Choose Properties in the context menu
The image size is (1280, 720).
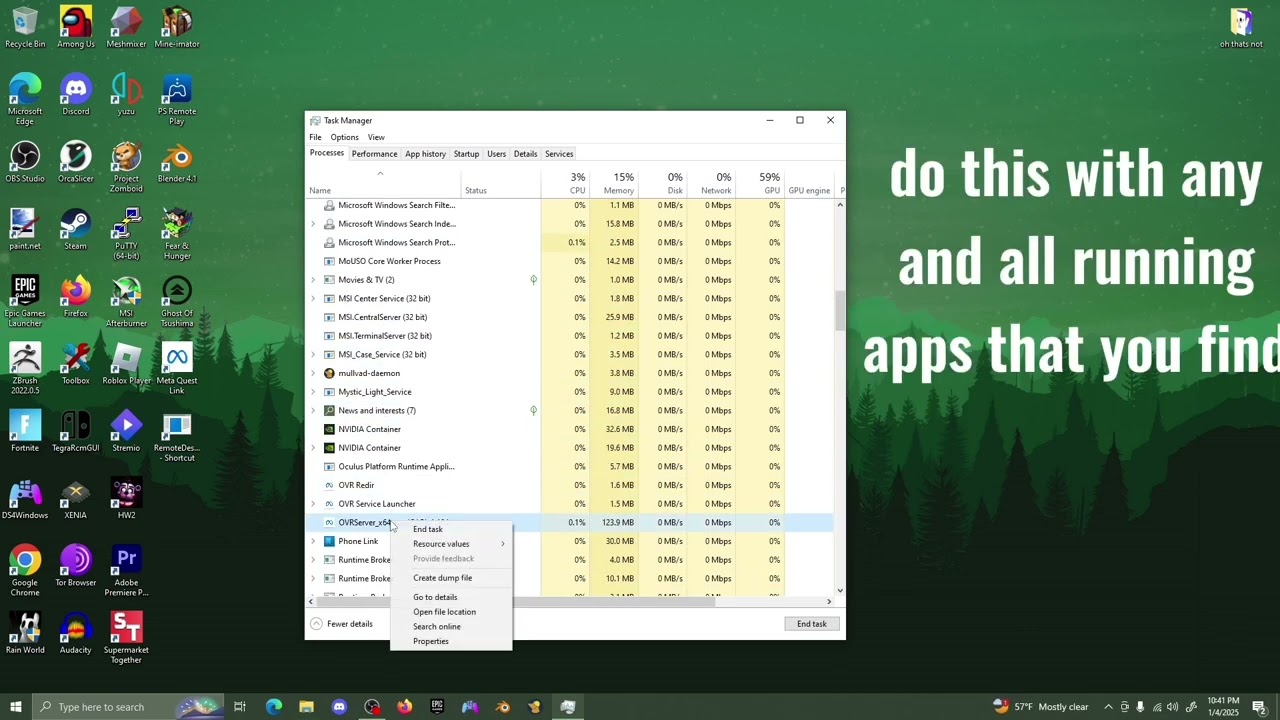tap(451, 641)
